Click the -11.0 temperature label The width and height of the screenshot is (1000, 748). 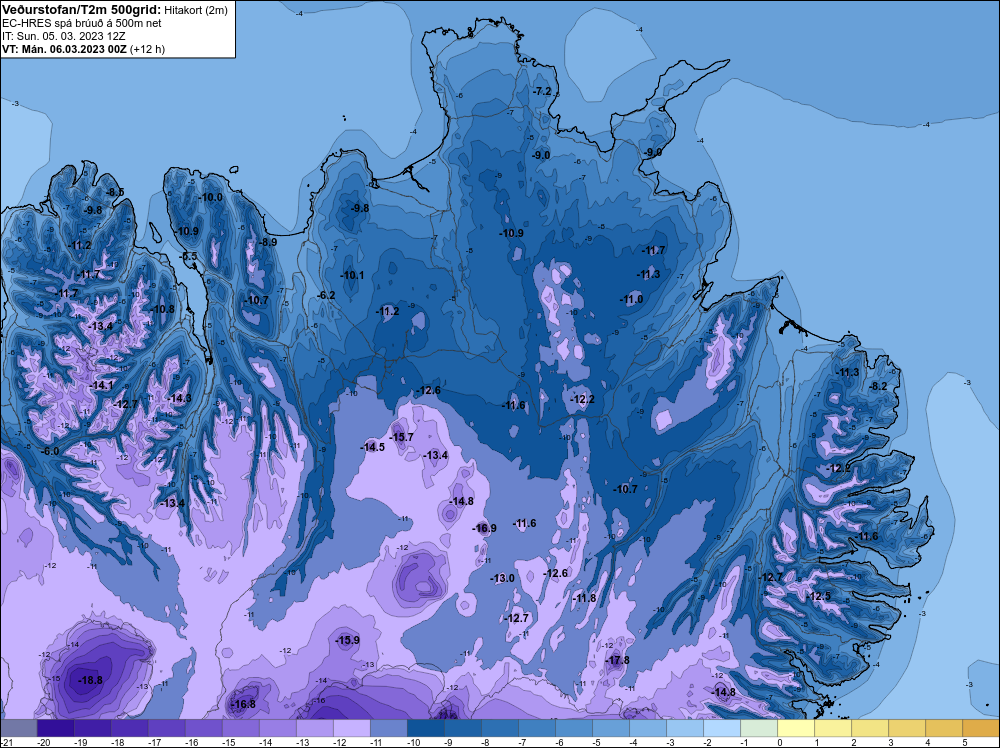(631, 299)
